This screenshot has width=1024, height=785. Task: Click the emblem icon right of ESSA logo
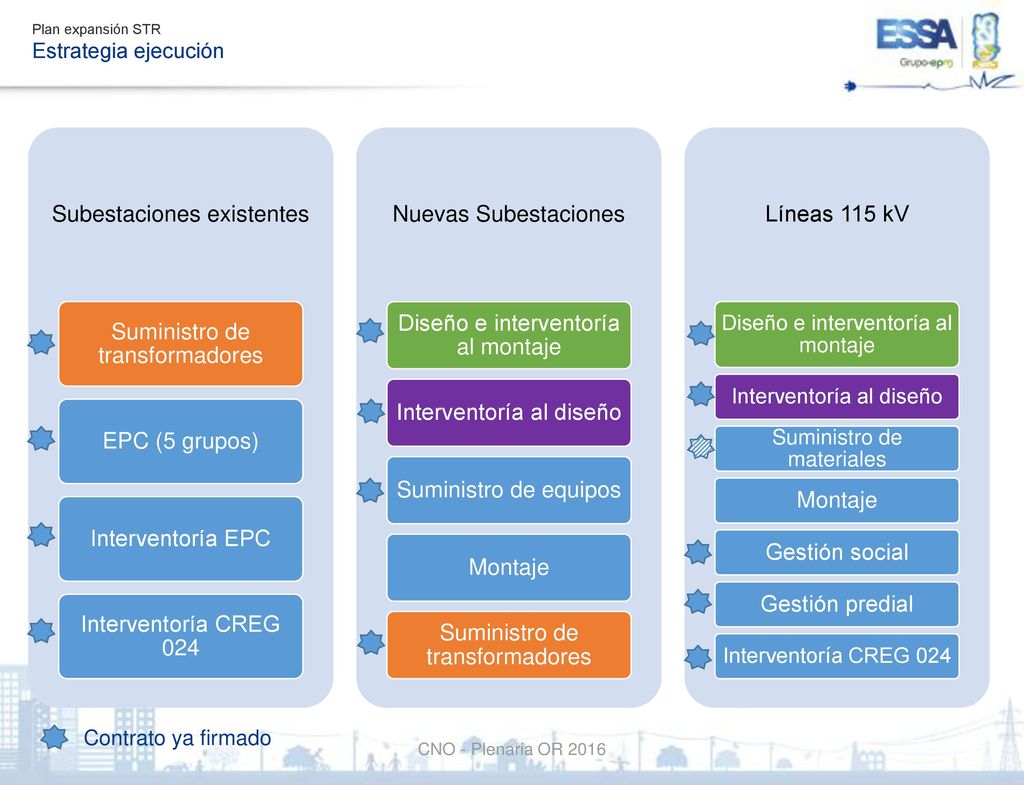pyautogui.click(x=985, y=40)
